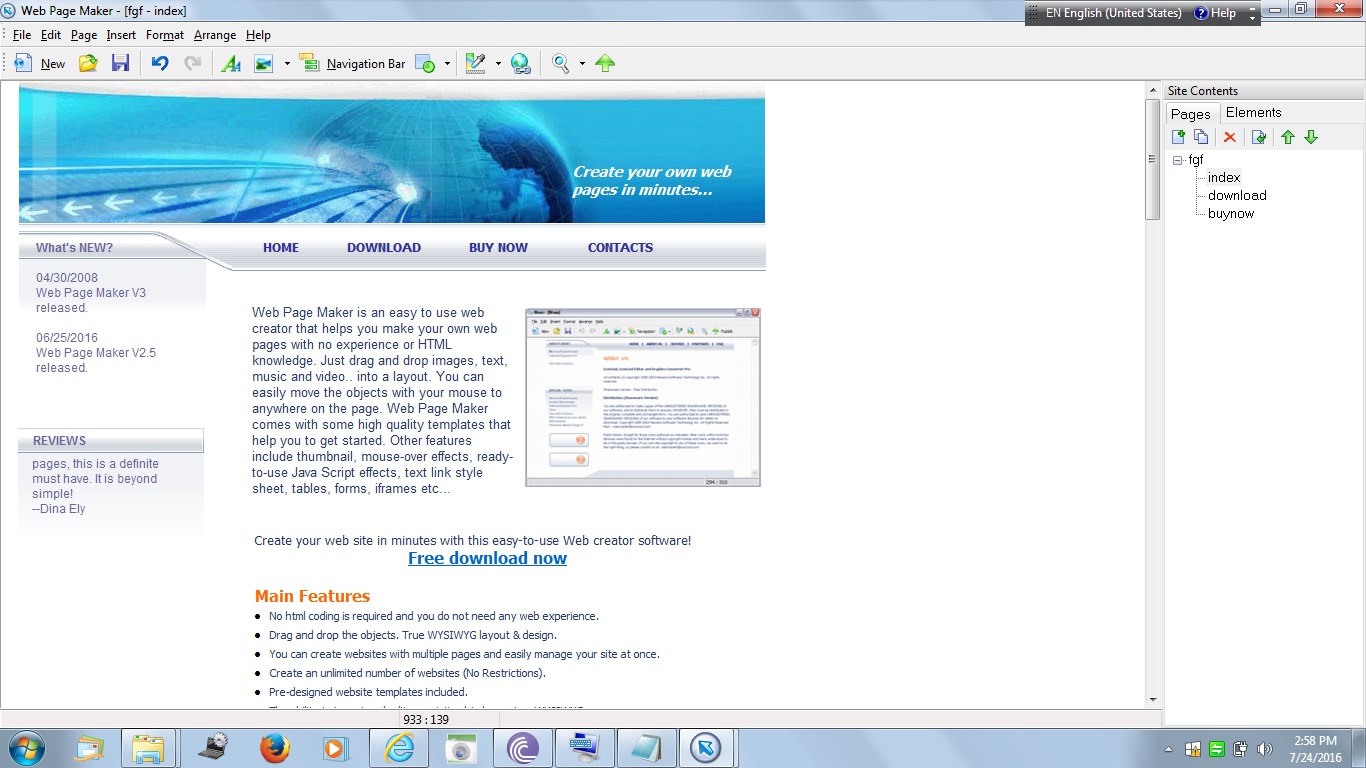
Task: Select the 'What's NEW?' sidebar heading
Action: point(74,248)
